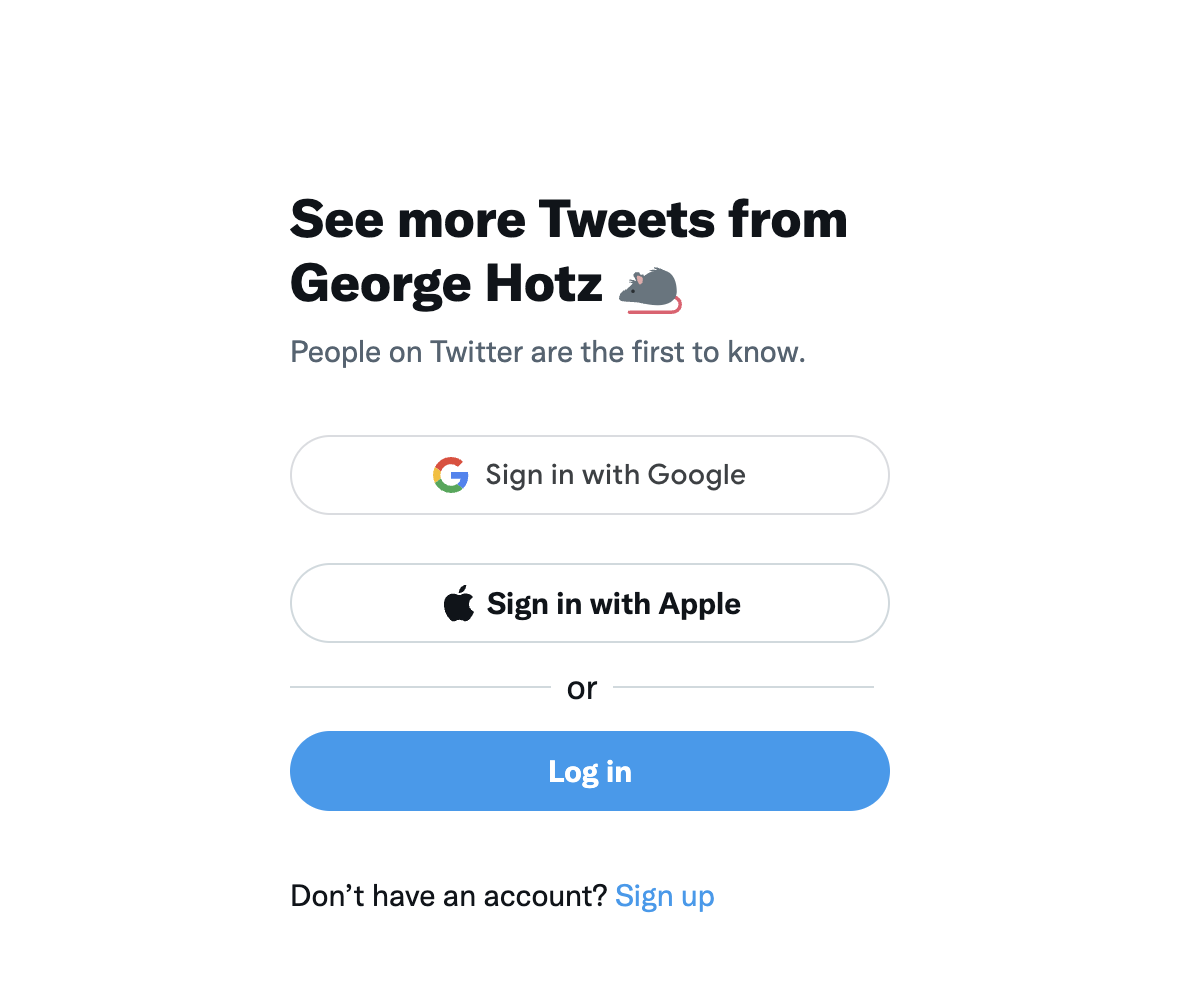The height and width of the screenshot is (996, 1184).
Task: Click the Google logo icon
Action: coord(451,475)
